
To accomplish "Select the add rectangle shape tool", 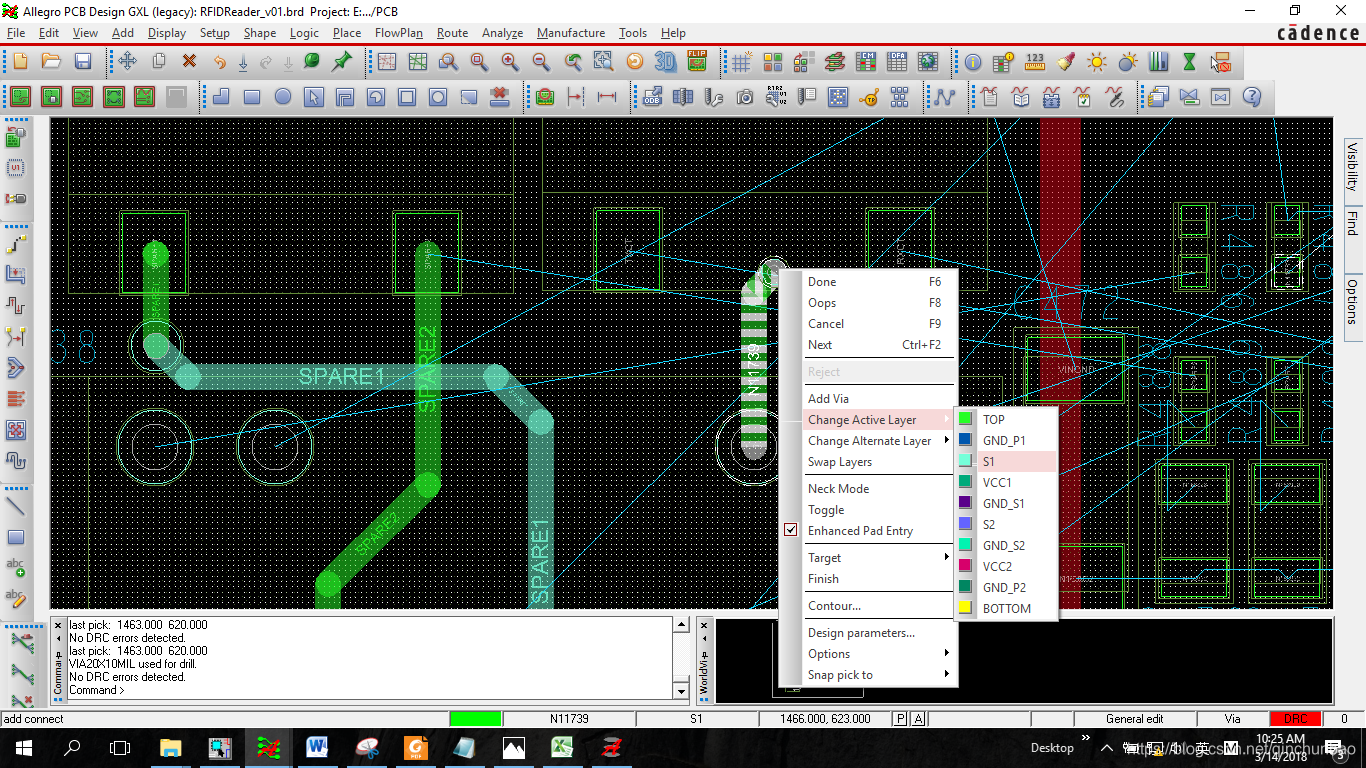I will pyautogui.click(x=252, y=97).
